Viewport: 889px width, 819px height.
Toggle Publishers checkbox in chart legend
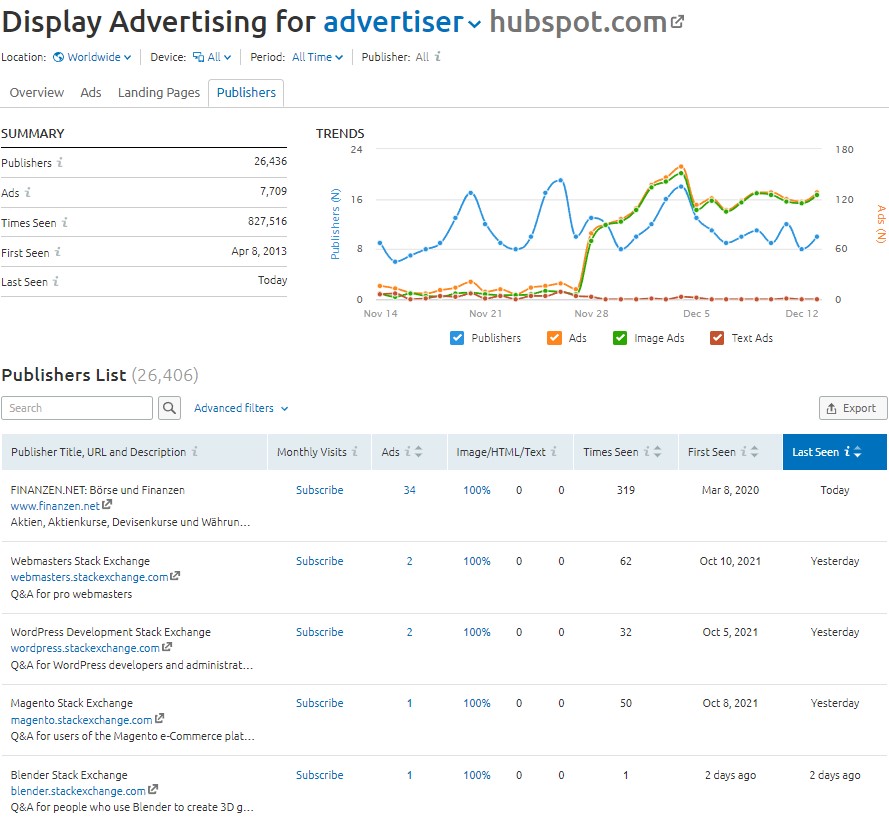pyautogui.click(x=457, y=338)
